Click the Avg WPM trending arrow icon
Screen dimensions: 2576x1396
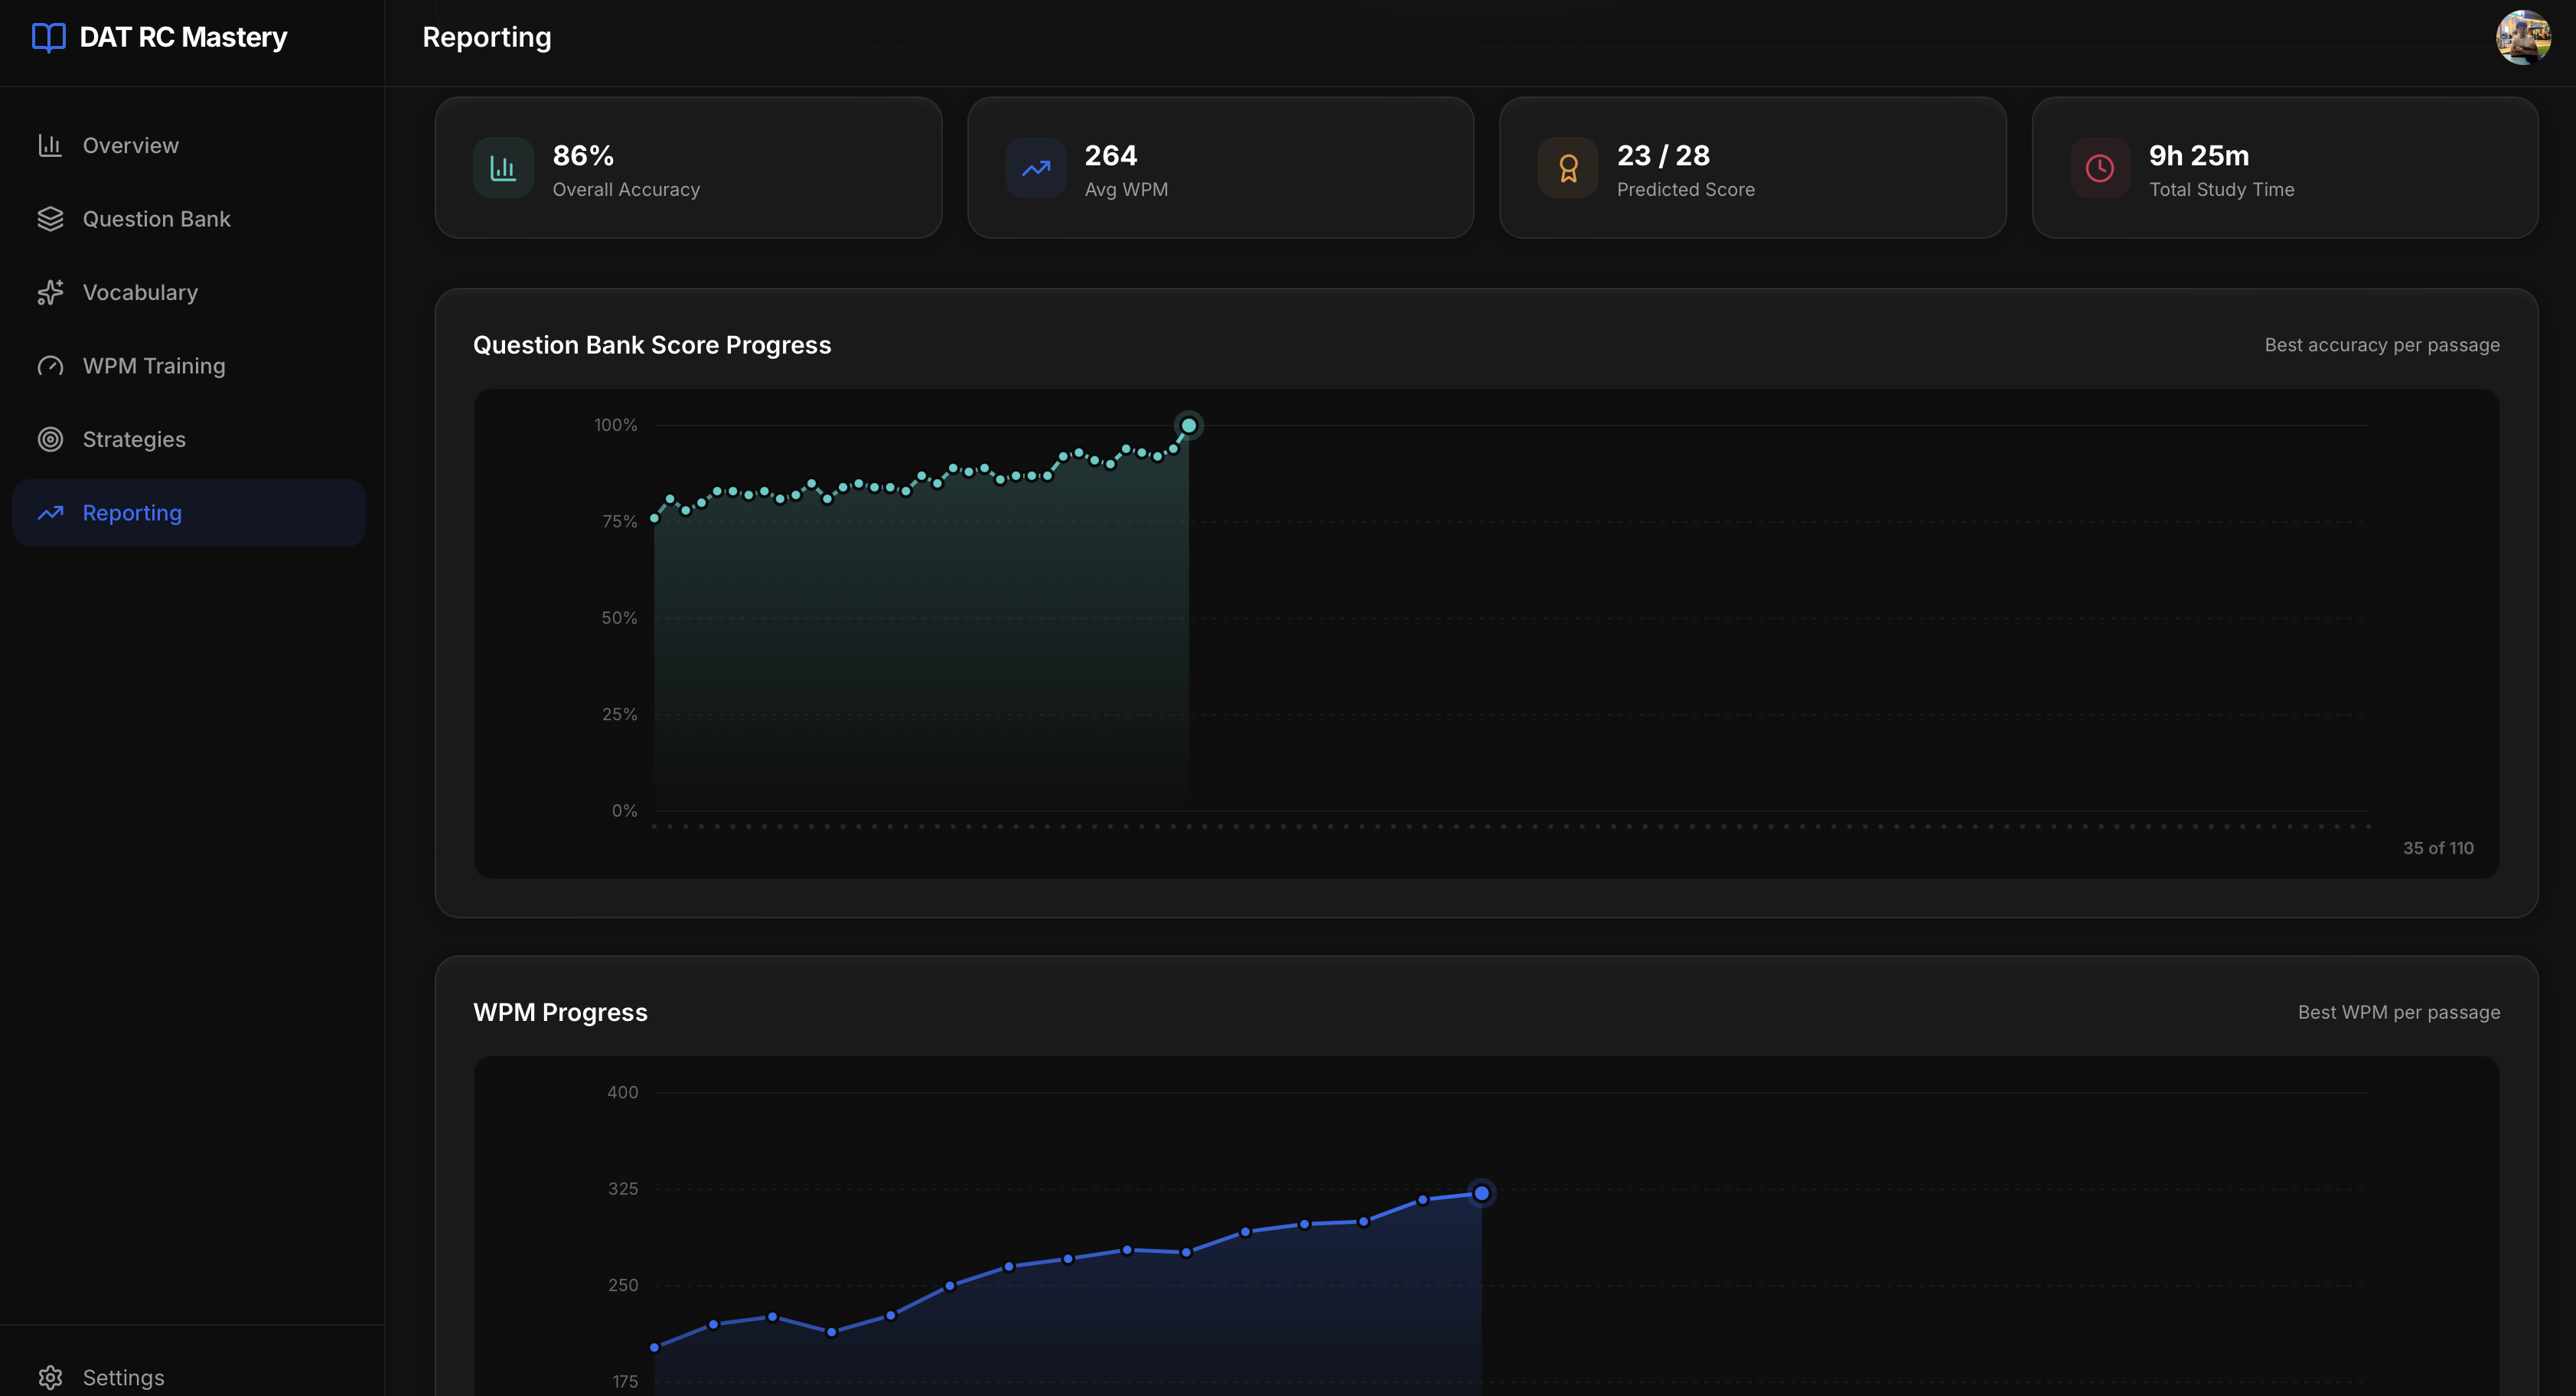click(x=1035, y=168)
